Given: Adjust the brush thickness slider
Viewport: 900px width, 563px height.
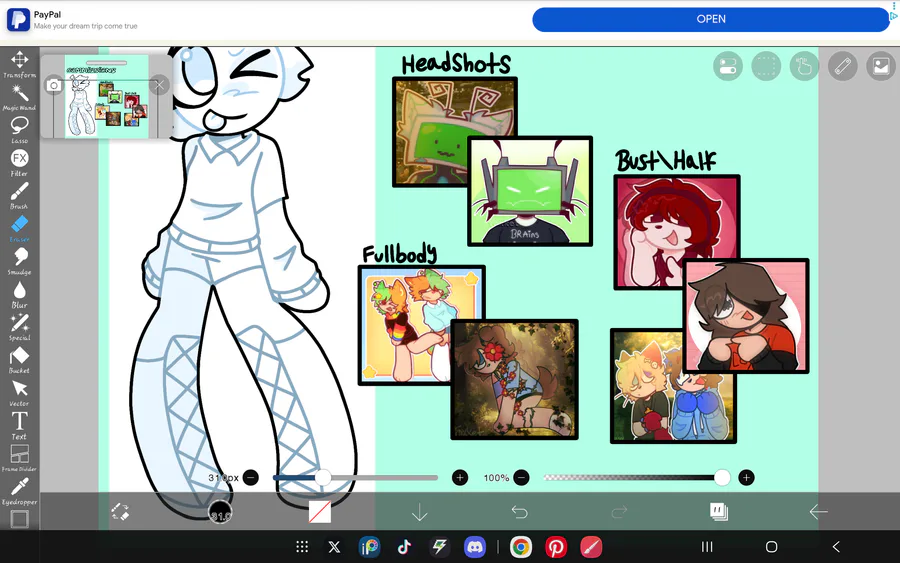Looking at the screenshot, I should click(323, 477).
